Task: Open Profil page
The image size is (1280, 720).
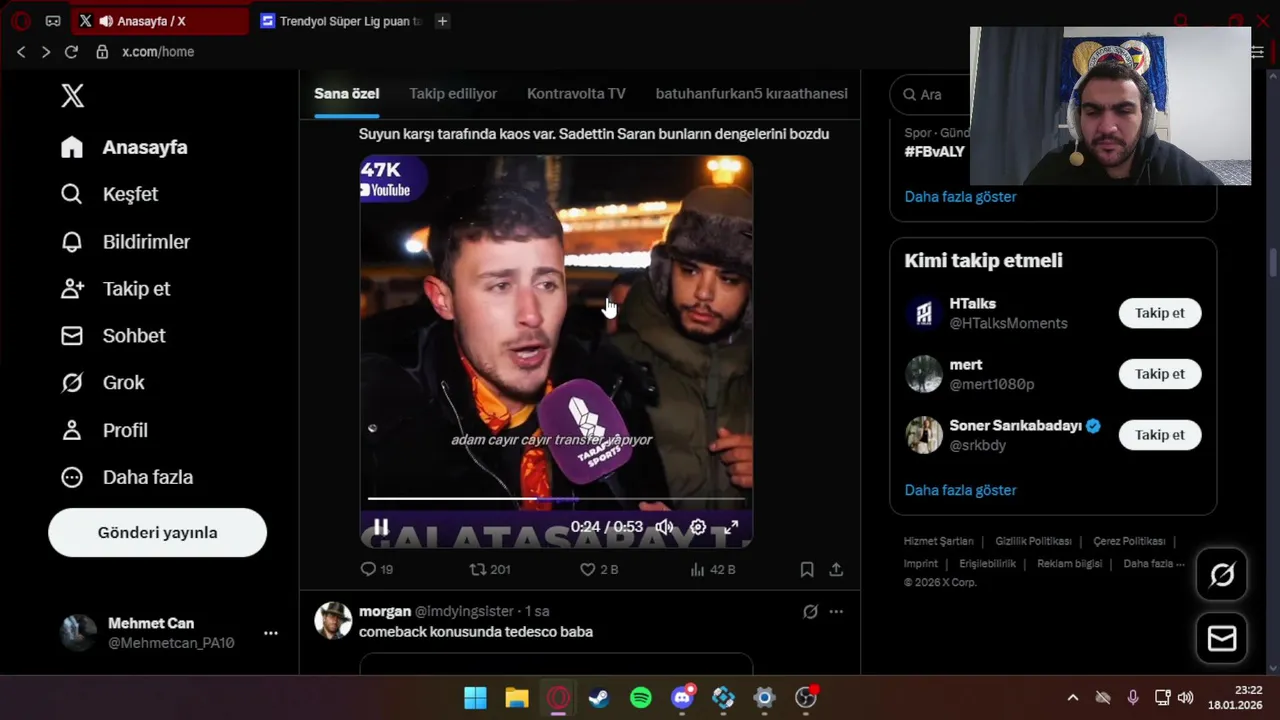Action: 104,430
